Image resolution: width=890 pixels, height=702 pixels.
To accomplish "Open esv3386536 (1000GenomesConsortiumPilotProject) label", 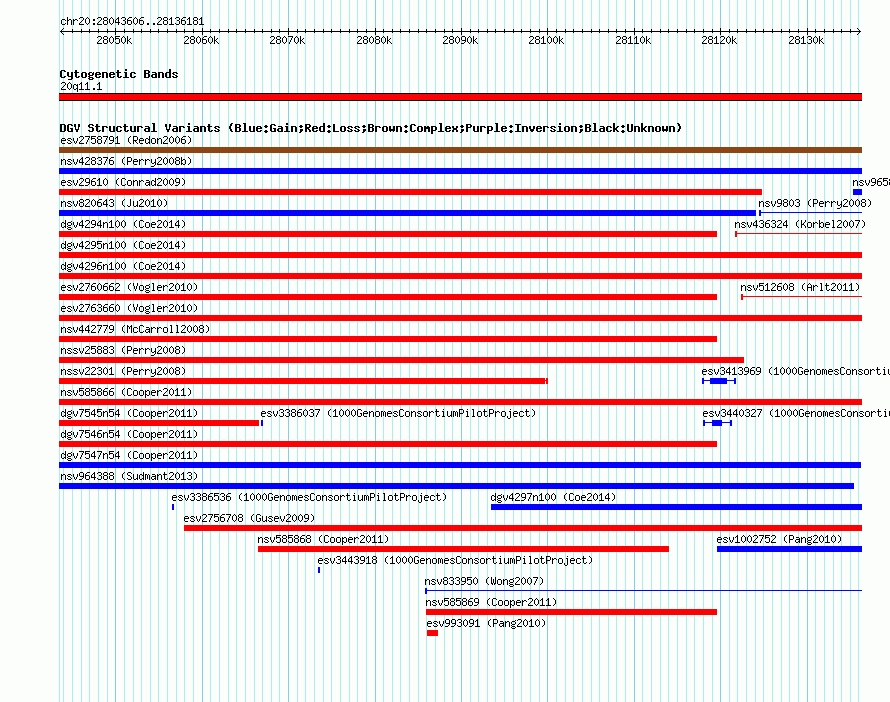I will pyautogui.click(x=309, y=497).
